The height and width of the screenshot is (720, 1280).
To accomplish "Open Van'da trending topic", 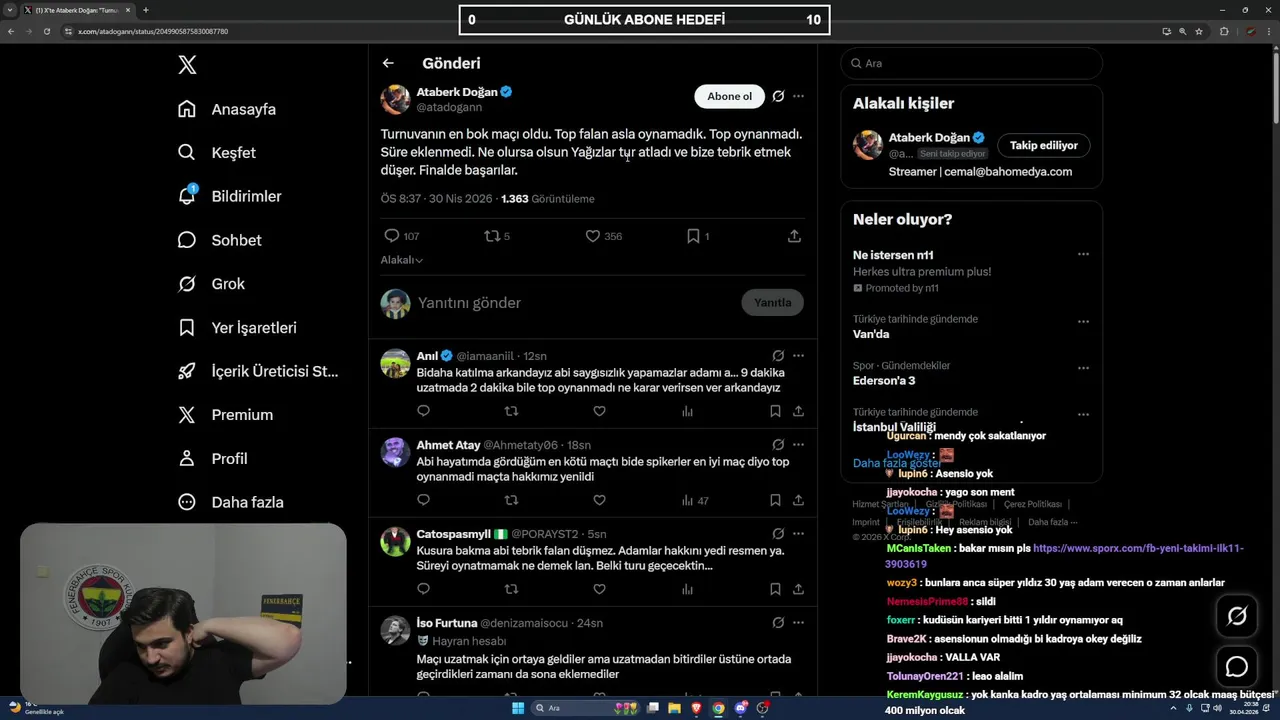I will pyautogui.click(x=871, y=334).
